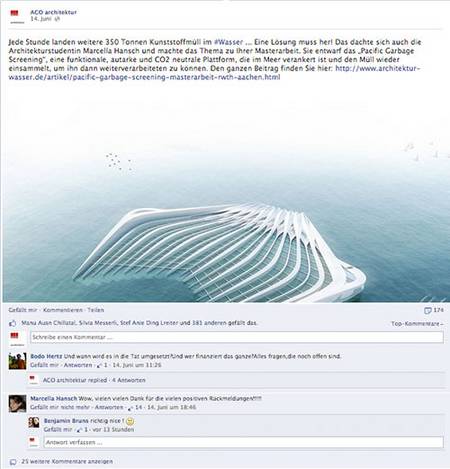The image size is (450, 469).
Task: Expand '25 weitere Kommentare anzeigen'
Action: pos(67,462)
